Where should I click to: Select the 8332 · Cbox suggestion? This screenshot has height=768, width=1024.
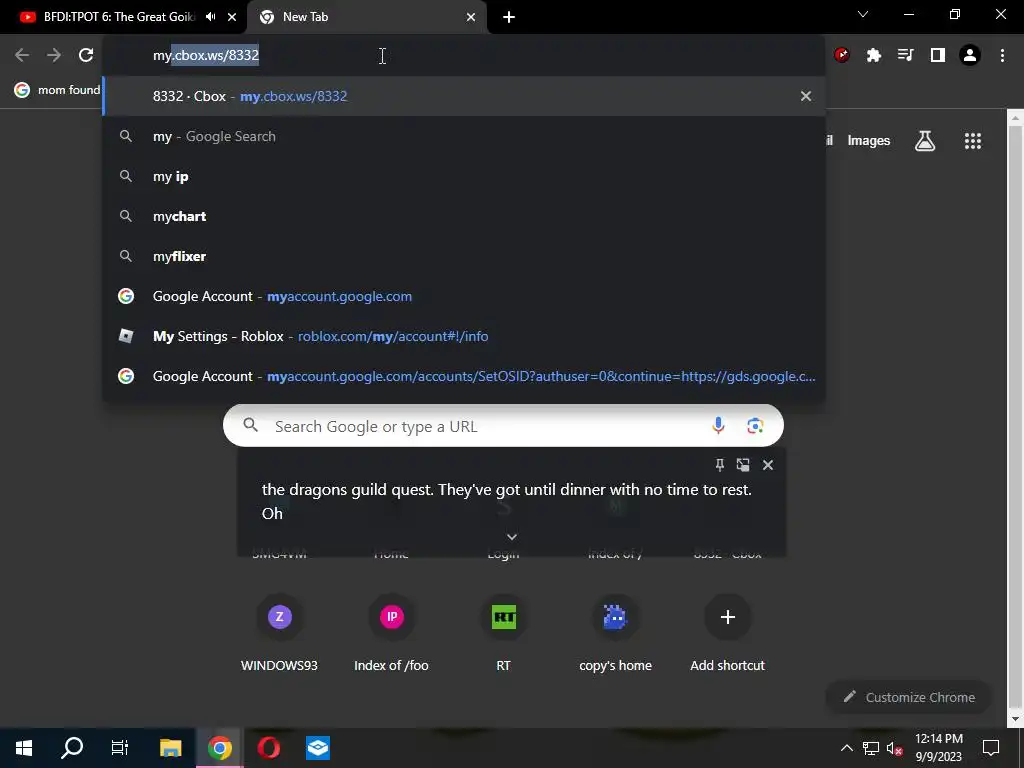pos(464,96)
